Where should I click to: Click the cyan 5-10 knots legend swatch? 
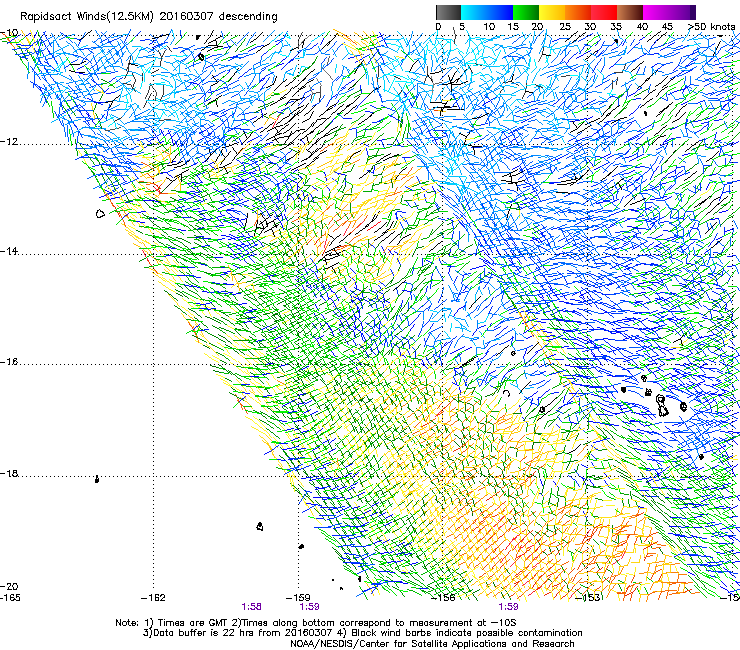point(474,12)
